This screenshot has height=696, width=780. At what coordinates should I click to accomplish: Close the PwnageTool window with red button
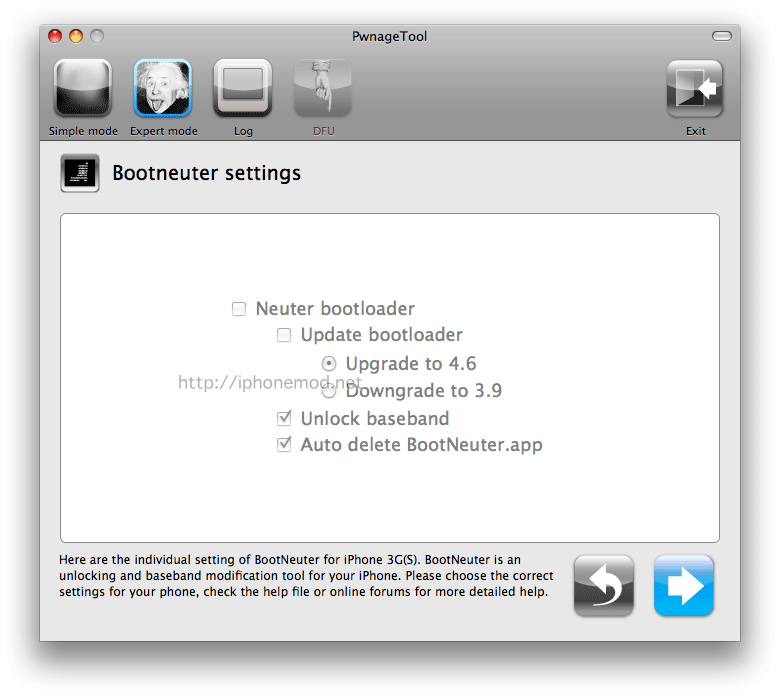(55, 36)
